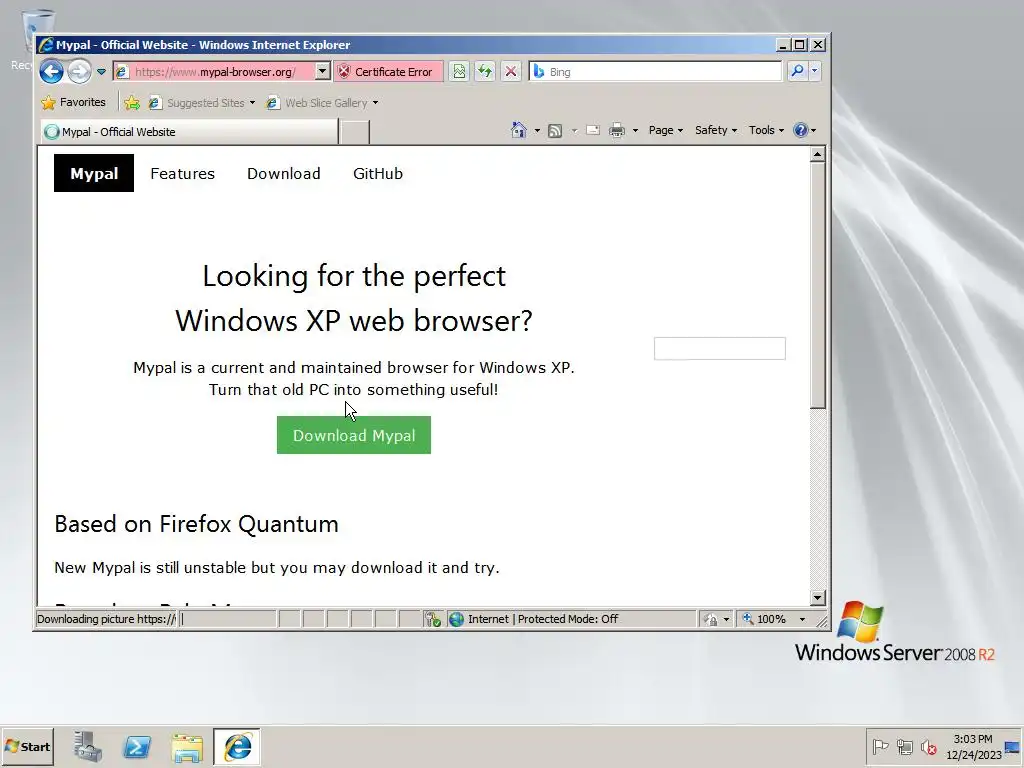Viewport: 1024px width, 768px height.
Task: Open the Download nav link
Action: tap(283, 174)
